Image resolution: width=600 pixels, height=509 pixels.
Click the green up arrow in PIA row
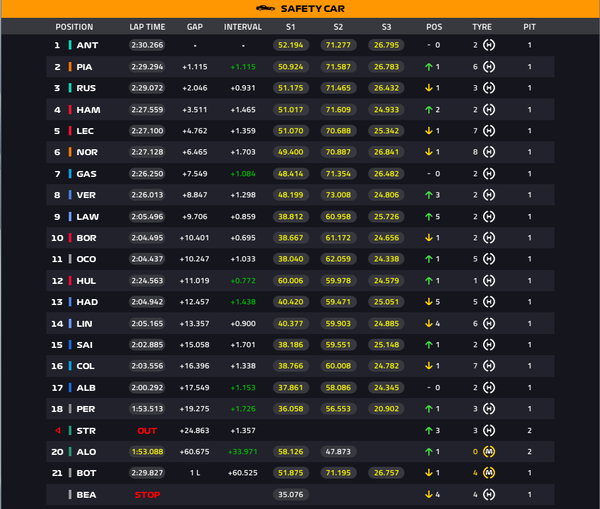click(429, 67)
